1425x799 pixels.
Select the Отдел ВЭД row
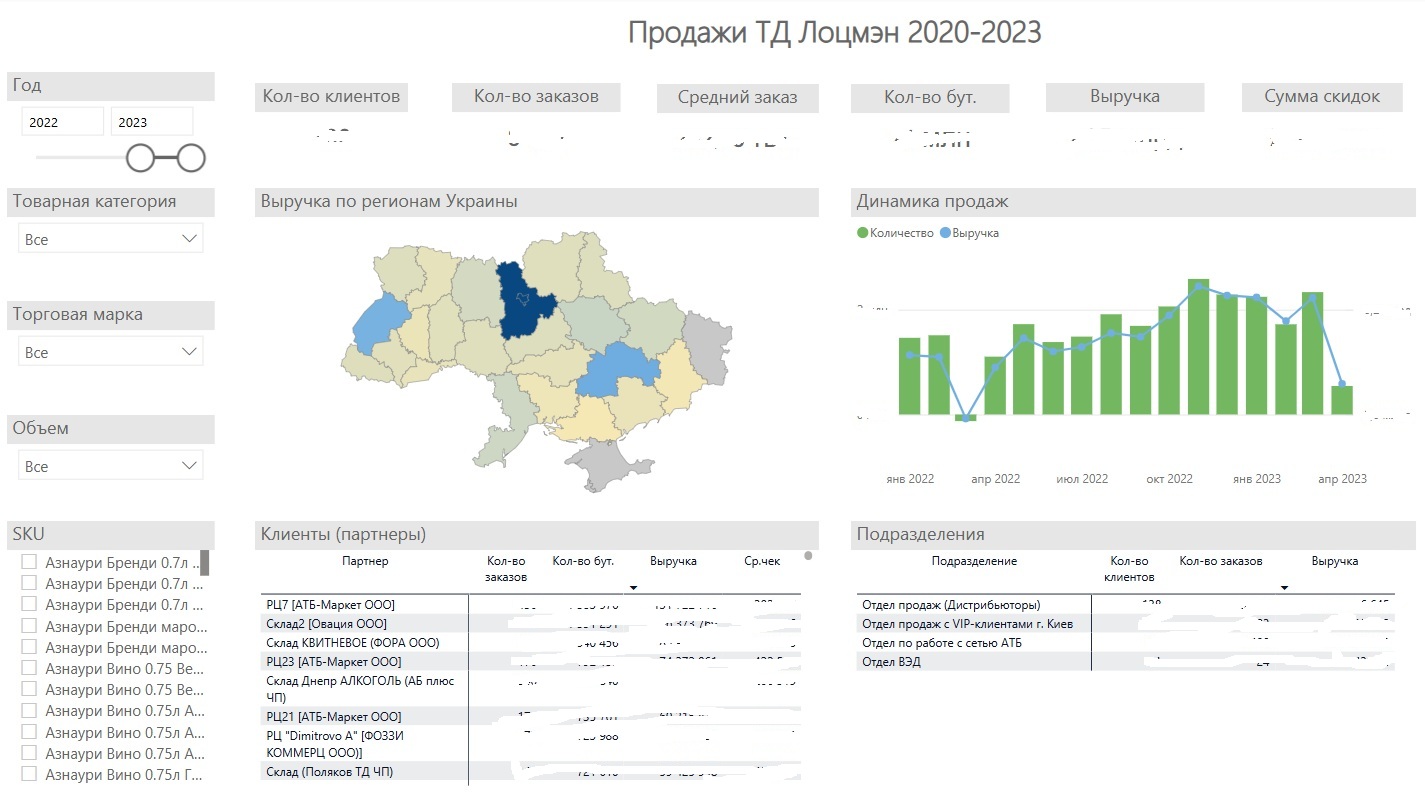click(891, 662)
